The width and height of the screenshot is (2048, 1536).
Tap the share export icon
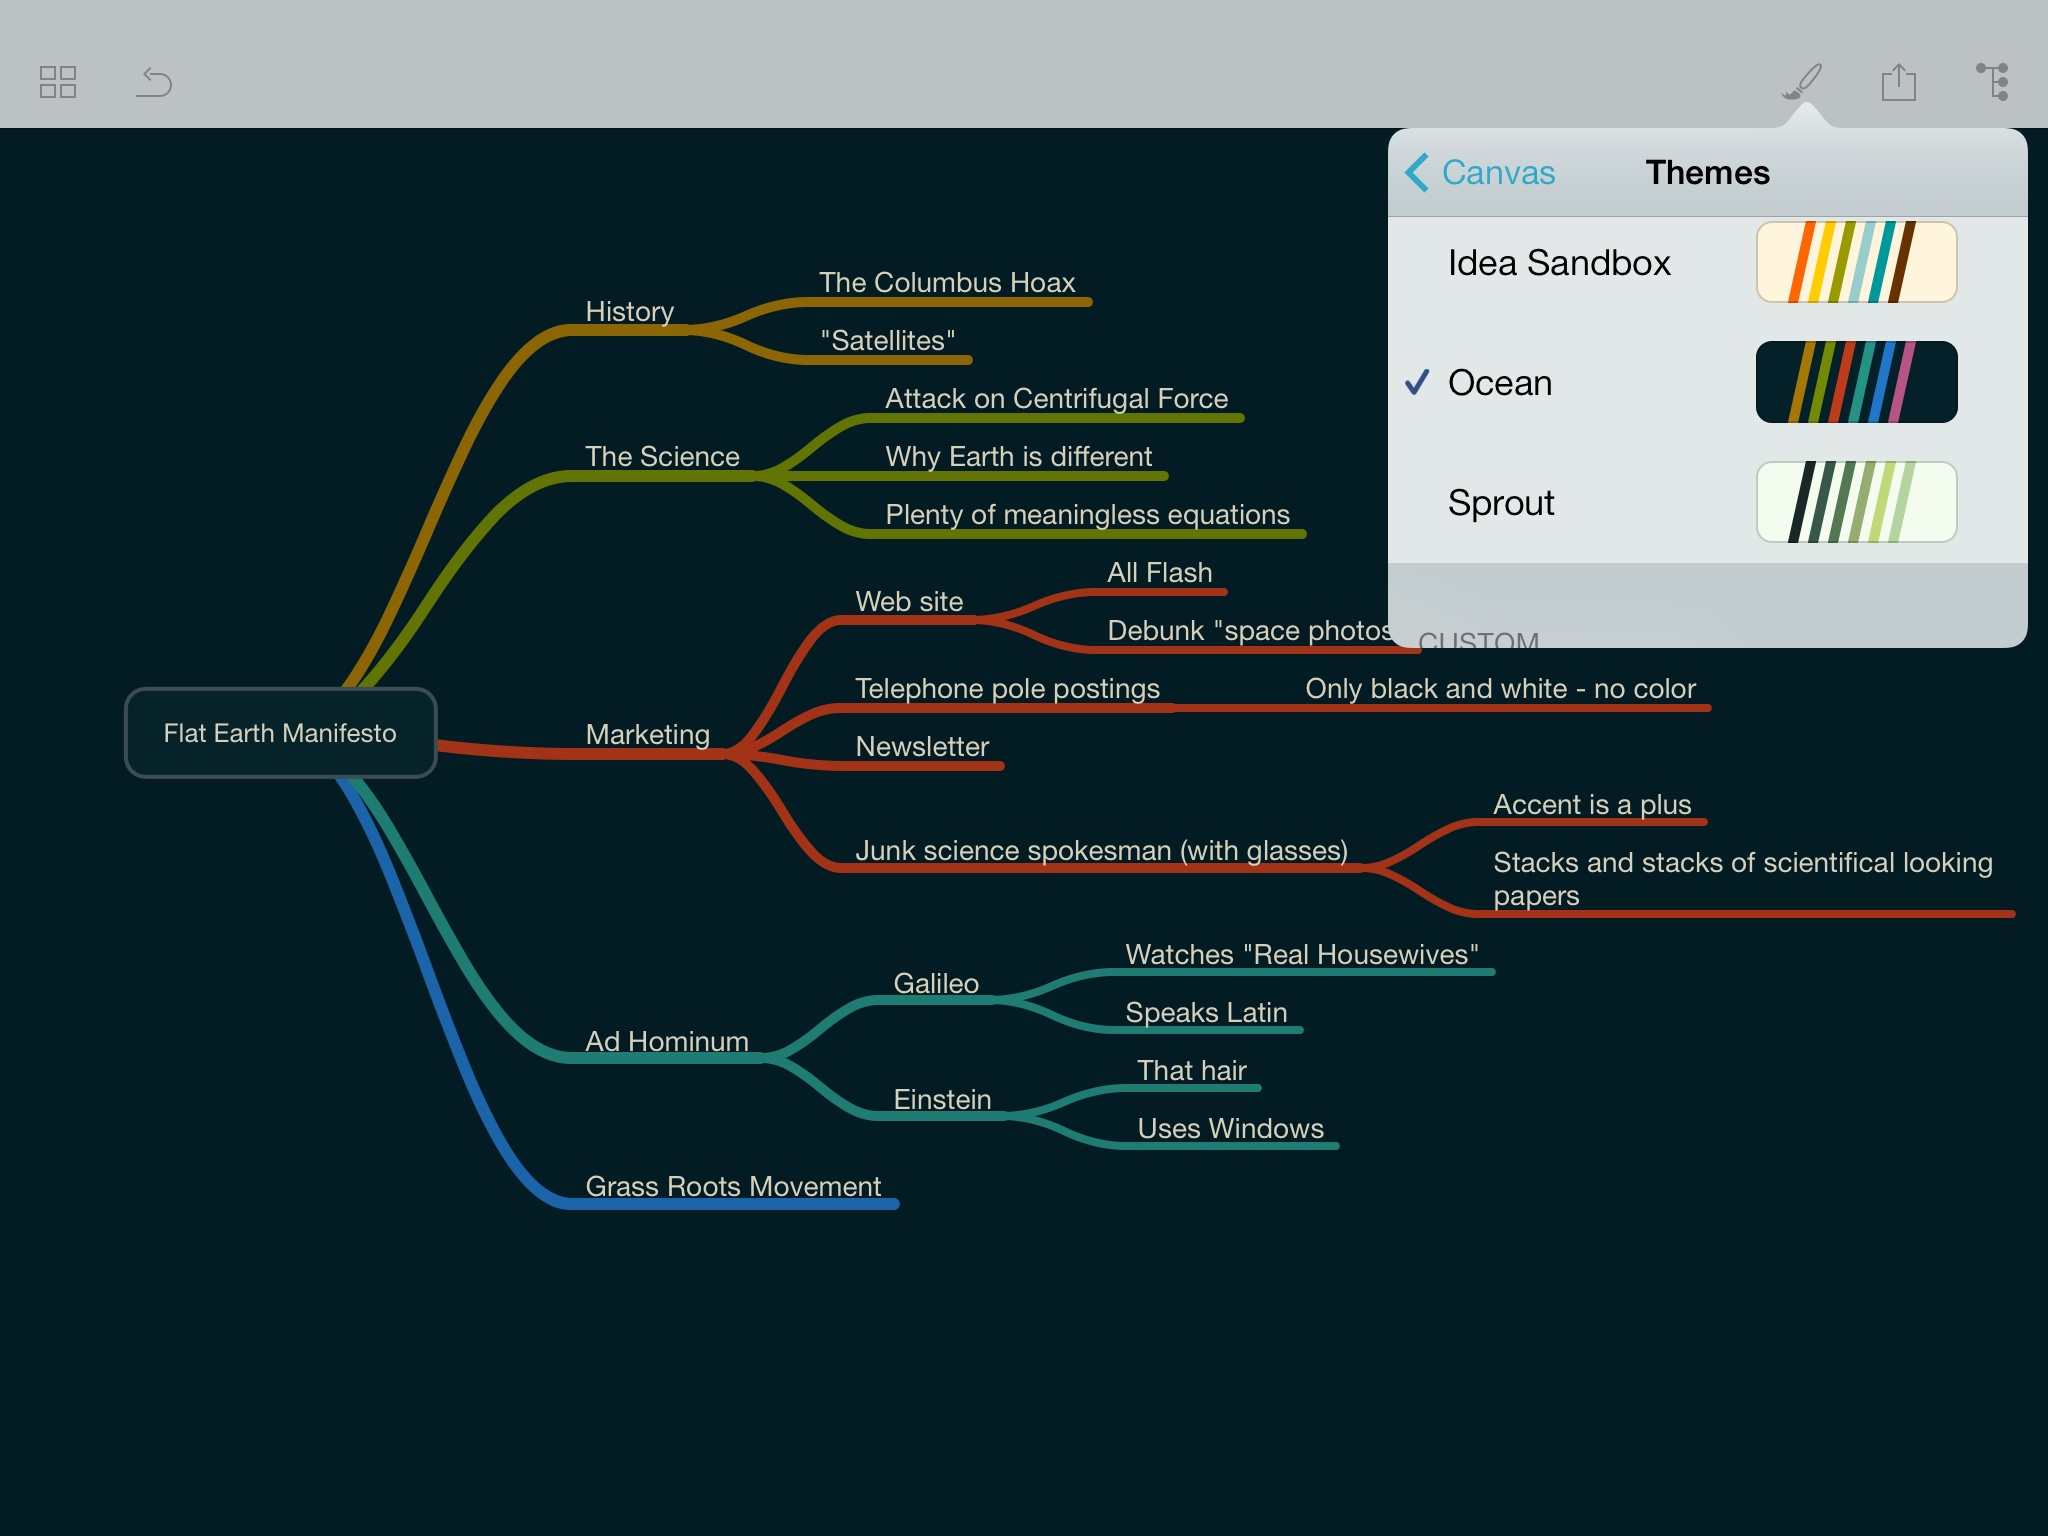tap(1898, 82)
